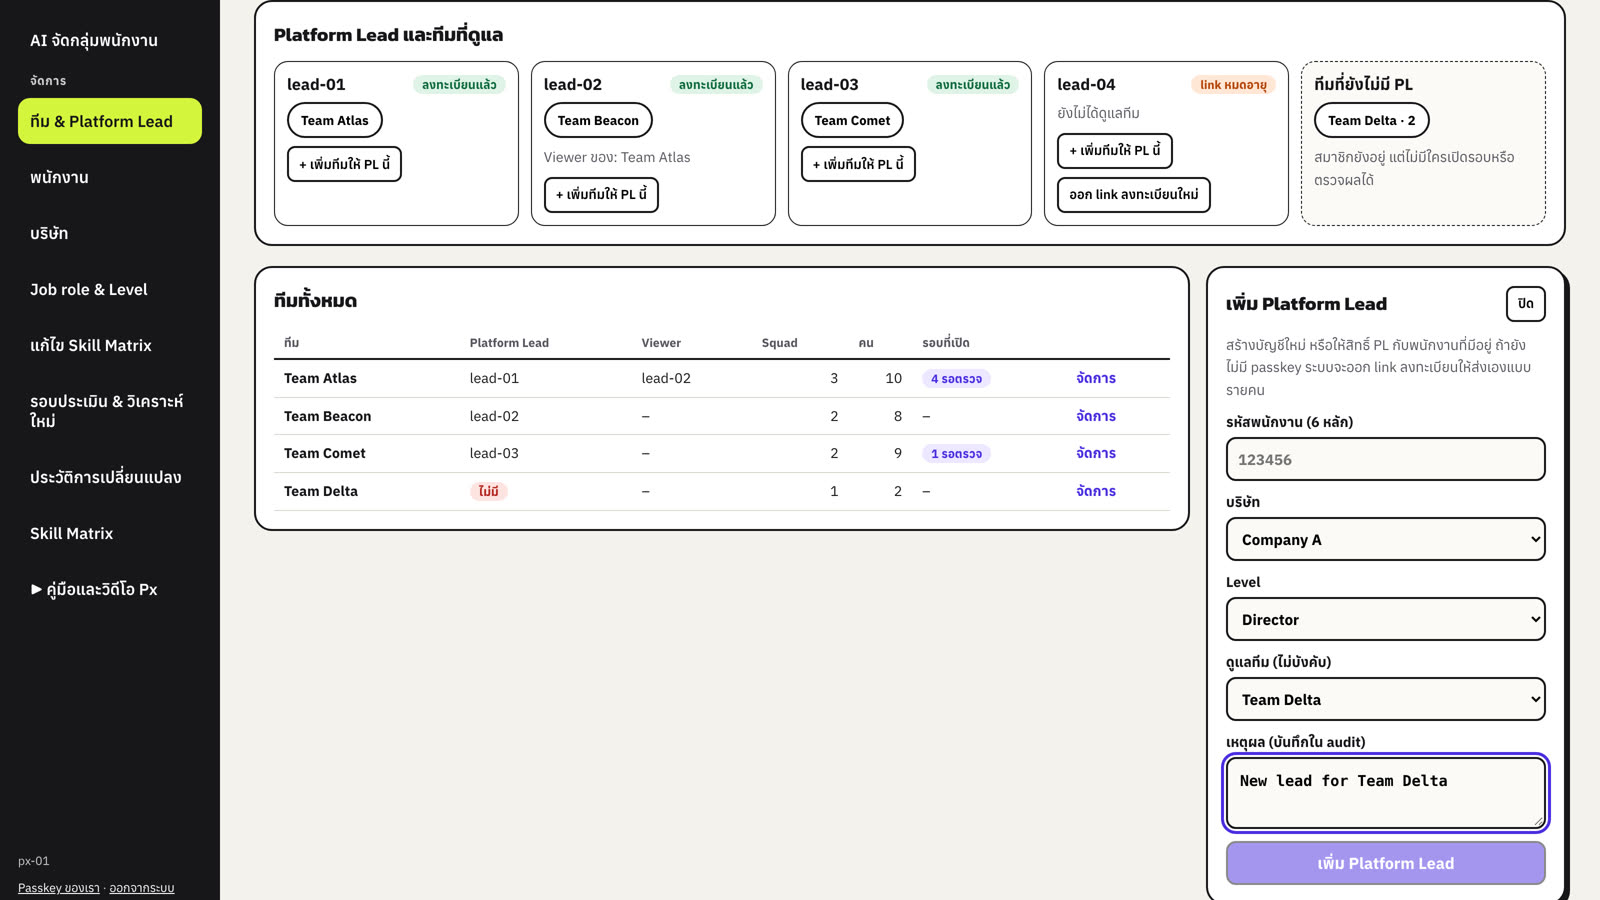Click Passkey ของเรา link
The image size is (1600, 900).
coord(59,888)
